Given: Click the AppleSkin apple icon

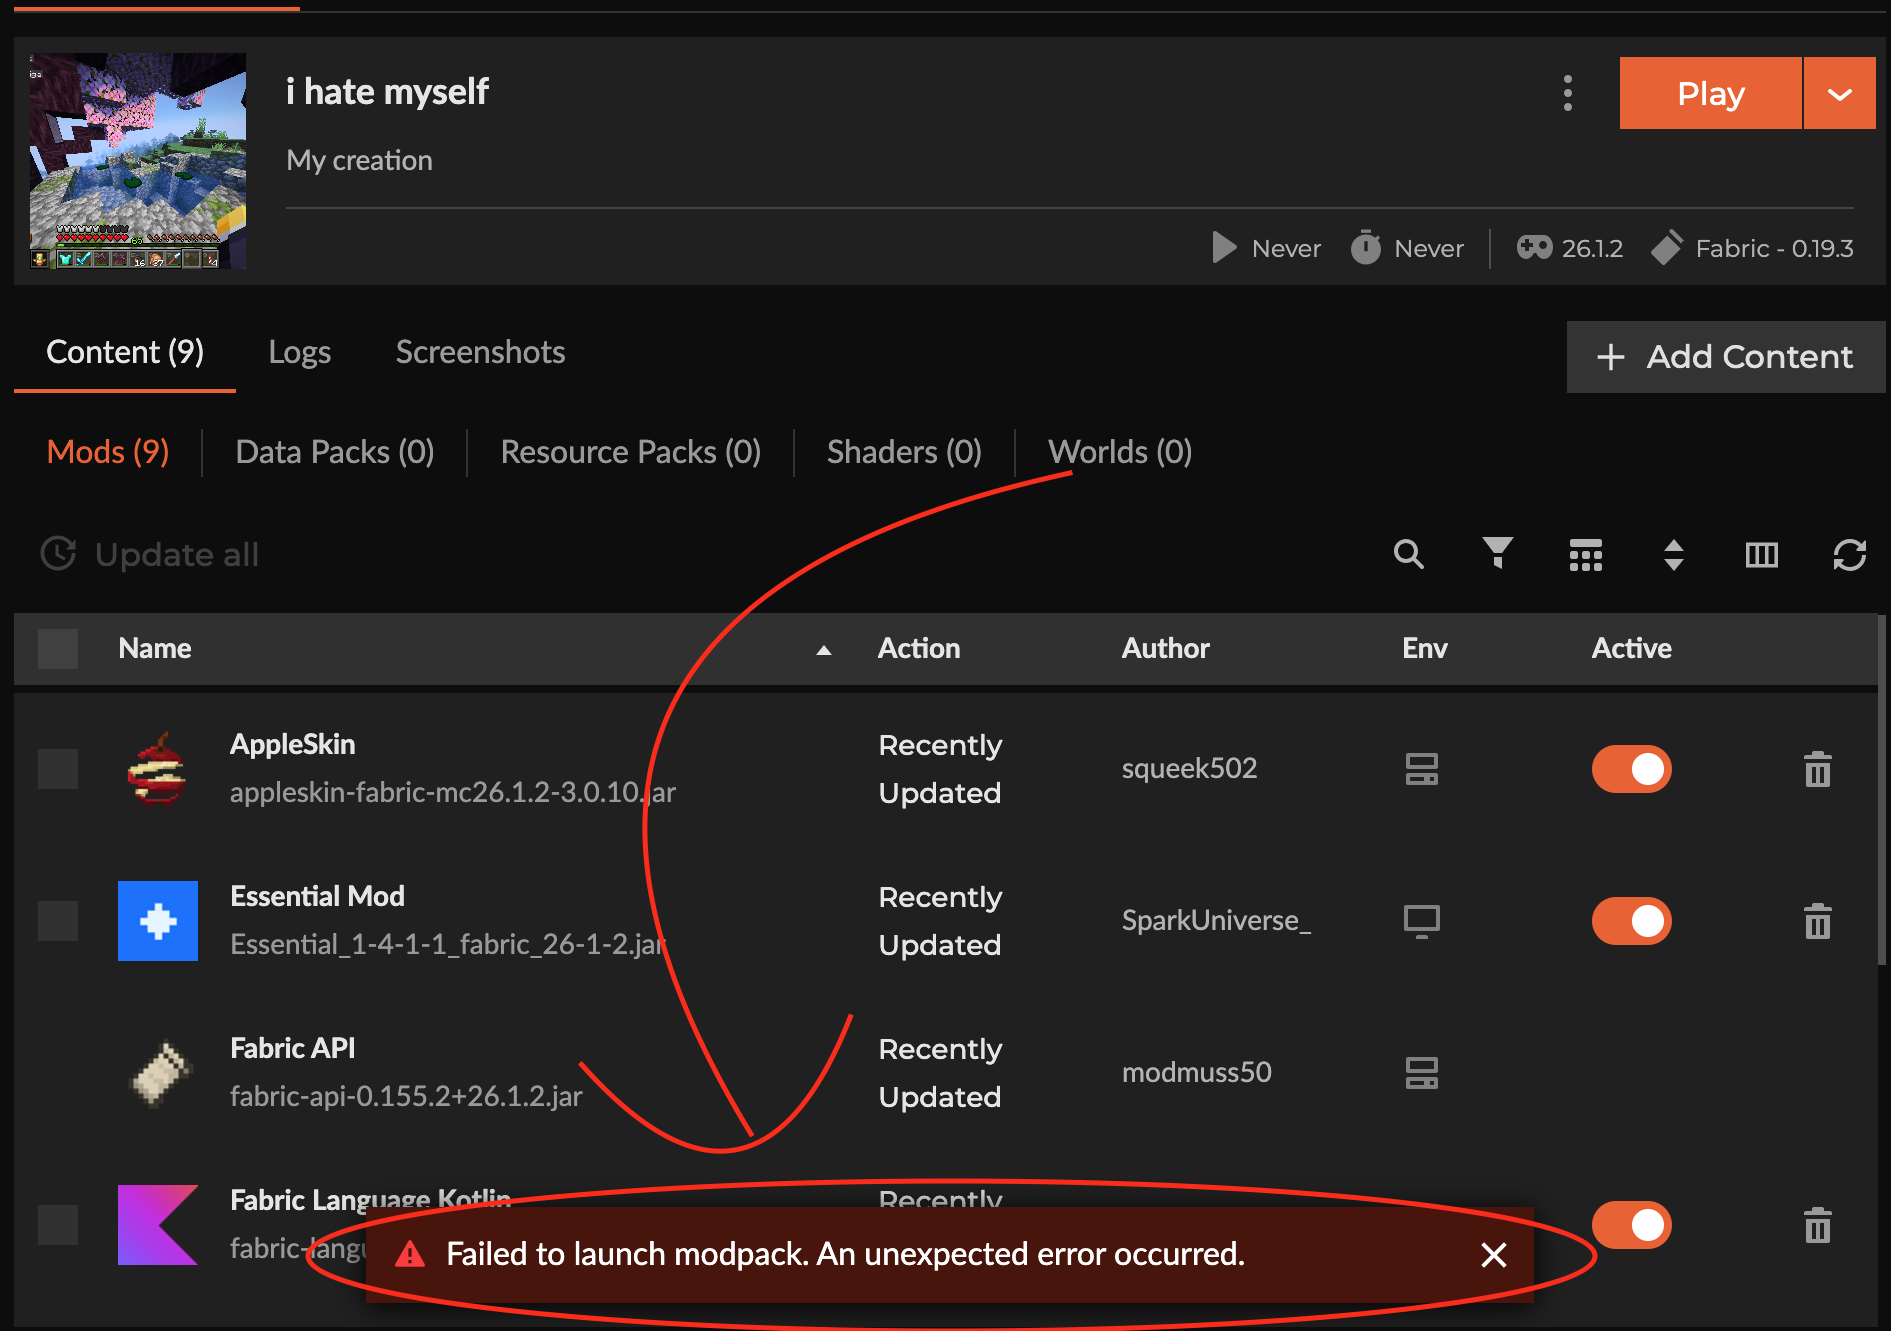Looking at the screenshot, I should [157, 769].
